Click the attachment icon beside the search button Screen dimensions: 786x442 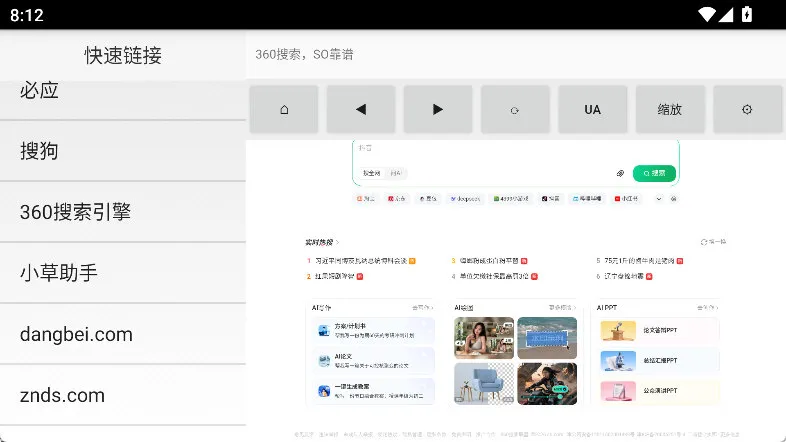tap(620, 173)
